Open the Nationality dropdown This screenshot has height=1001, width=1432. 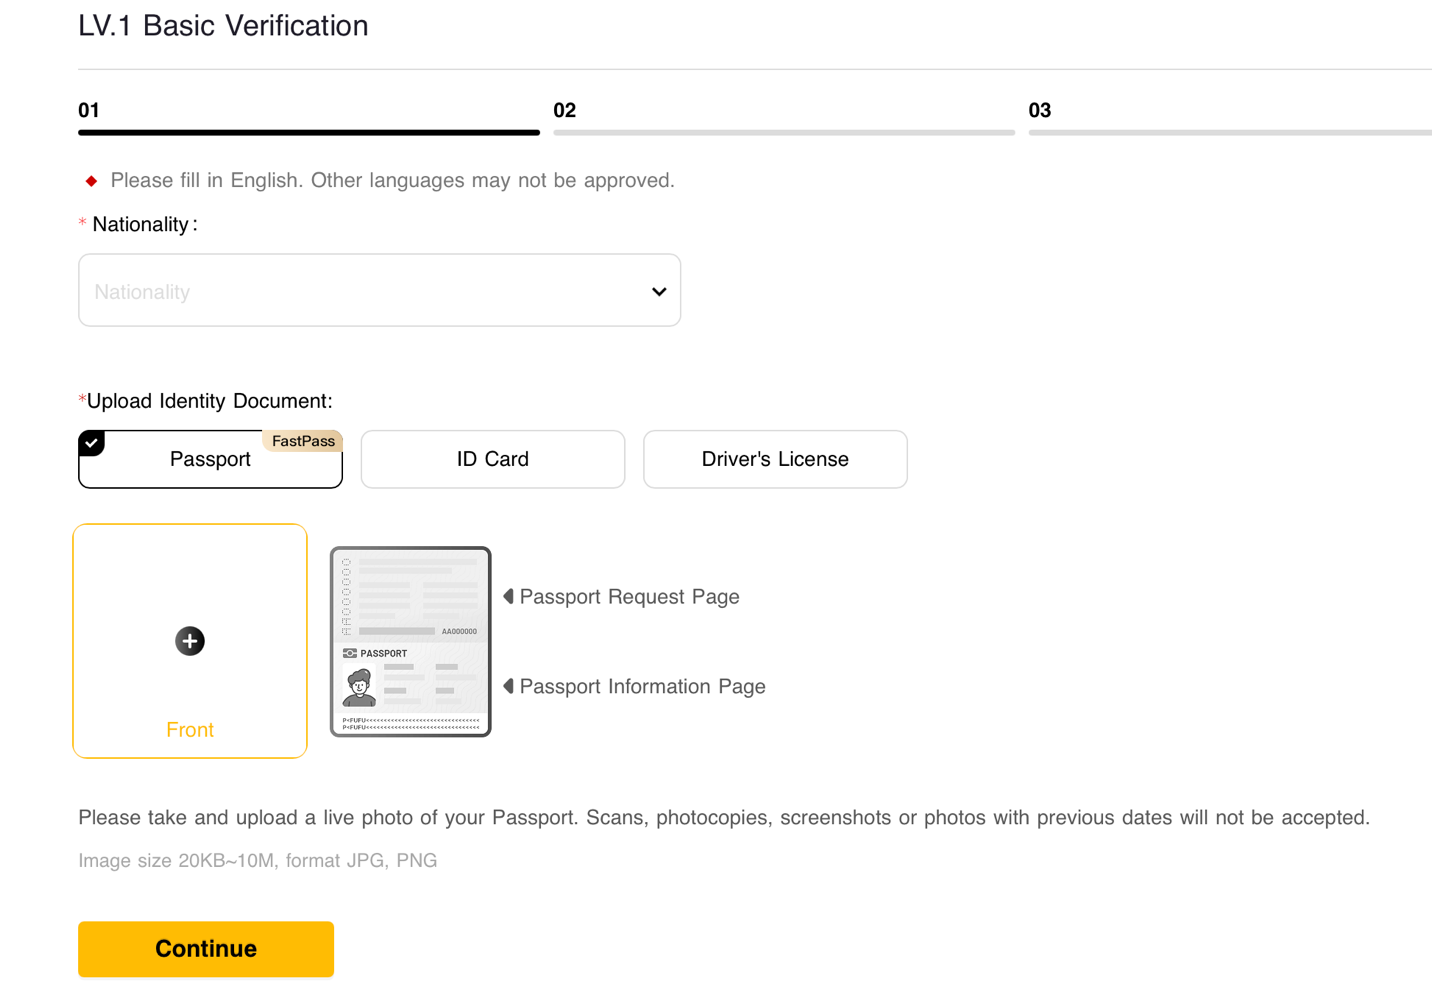[x=379, y=290]
